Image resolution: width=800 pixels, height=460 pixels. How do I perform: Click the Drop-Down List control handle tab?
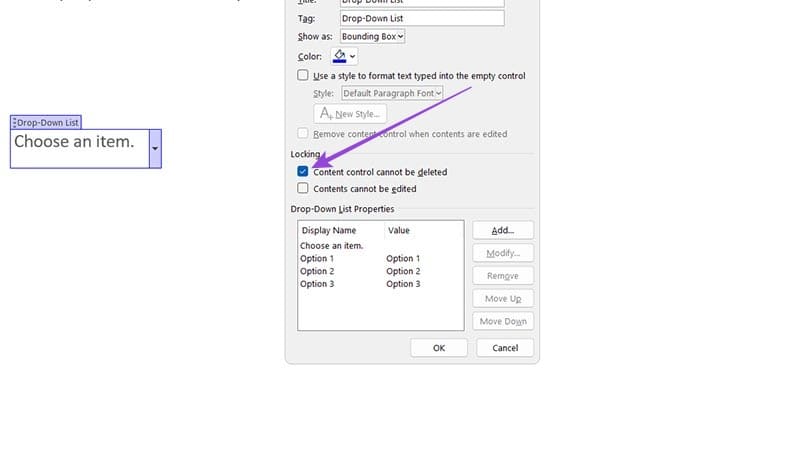click(x=46, y=122)
